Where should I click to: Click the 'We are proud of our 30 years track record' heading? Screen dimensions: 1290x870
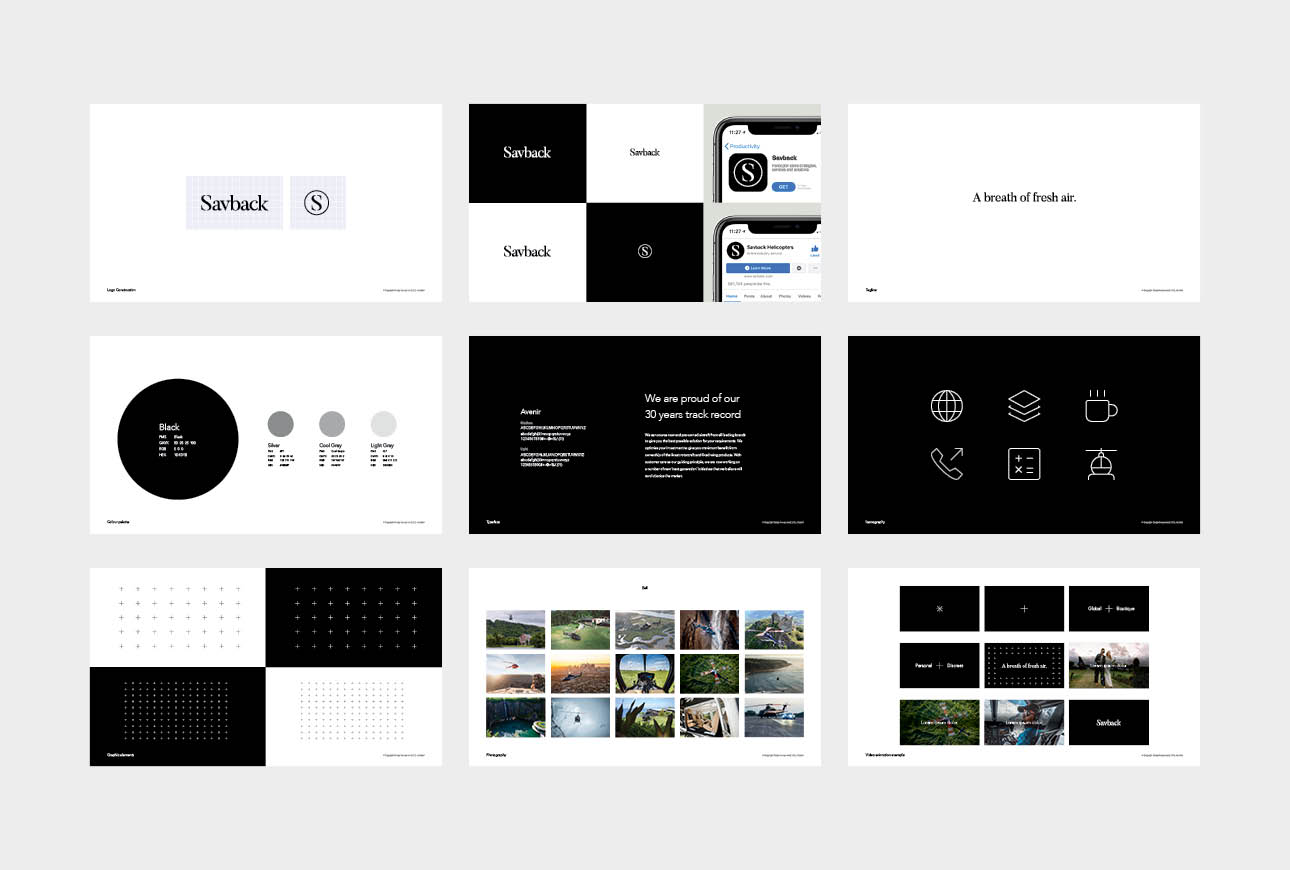pyautogui.click(x=693, y=406)
